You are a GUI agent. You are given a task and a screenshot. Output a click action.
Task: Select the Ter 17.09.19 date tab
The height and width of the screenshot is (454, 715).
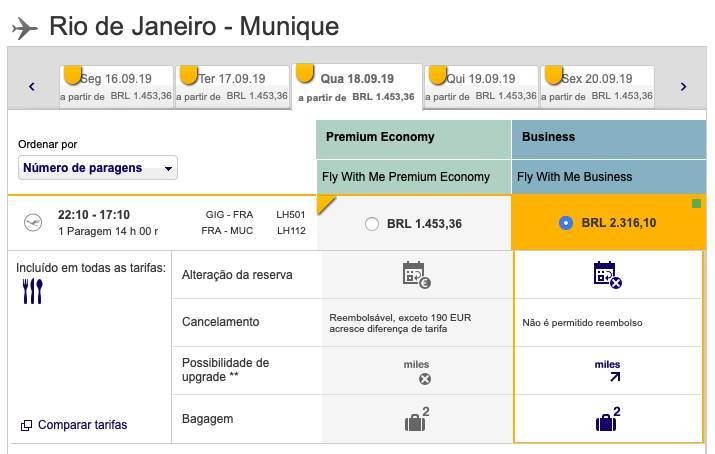(x=233, y=87)
